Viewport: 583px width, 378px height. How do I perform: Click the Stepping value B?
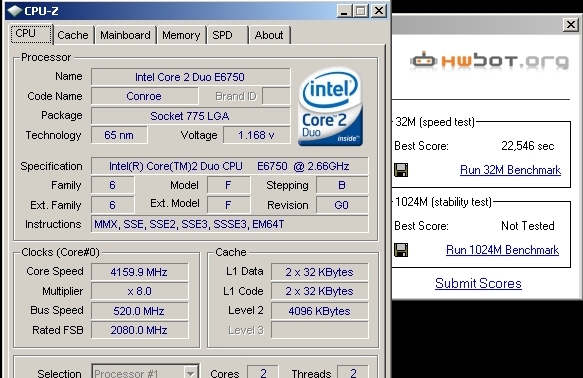342,185
